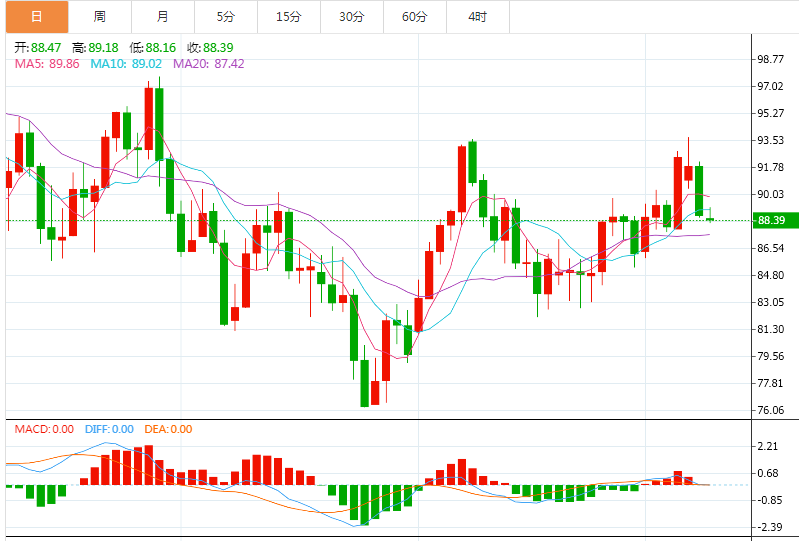Open the 30分 timeframe tab
Viewport: 799px width, 541px height.
(352, 17)
